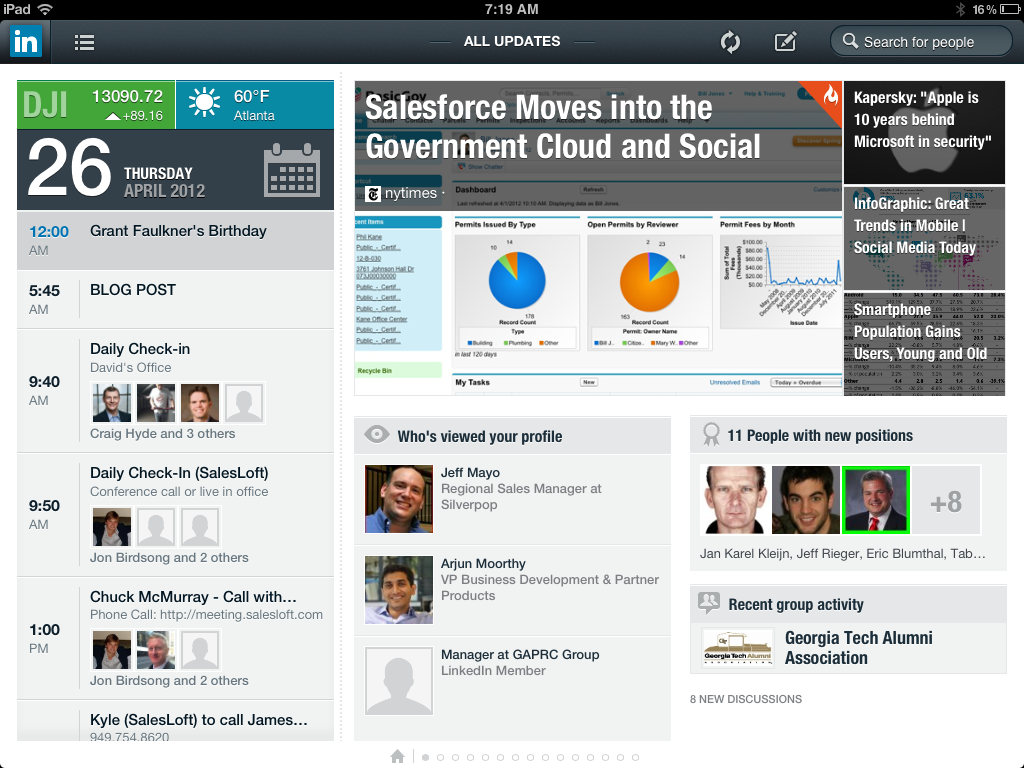
Task: Open the list menu icon
Action: tap(84, 42)
